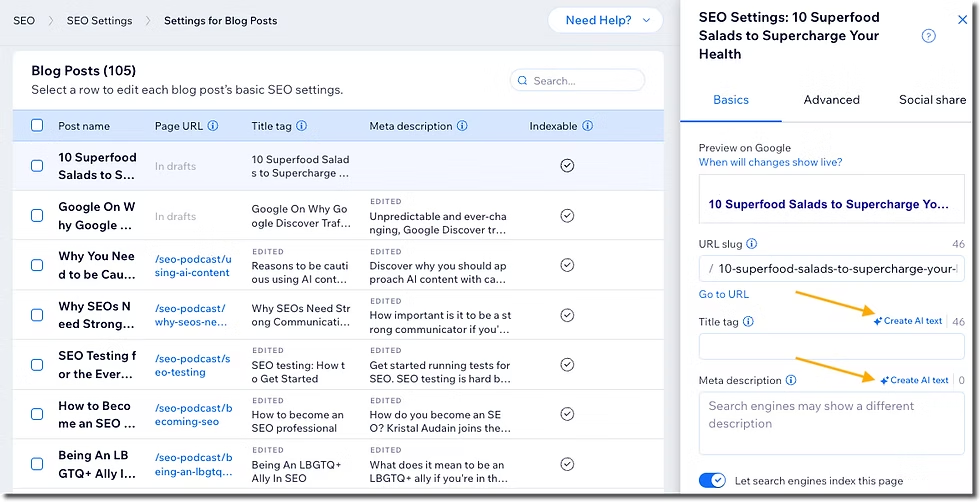Click indexable checkmark for How to Become row
The image size is (980, 502).
(x=567, y=414)
